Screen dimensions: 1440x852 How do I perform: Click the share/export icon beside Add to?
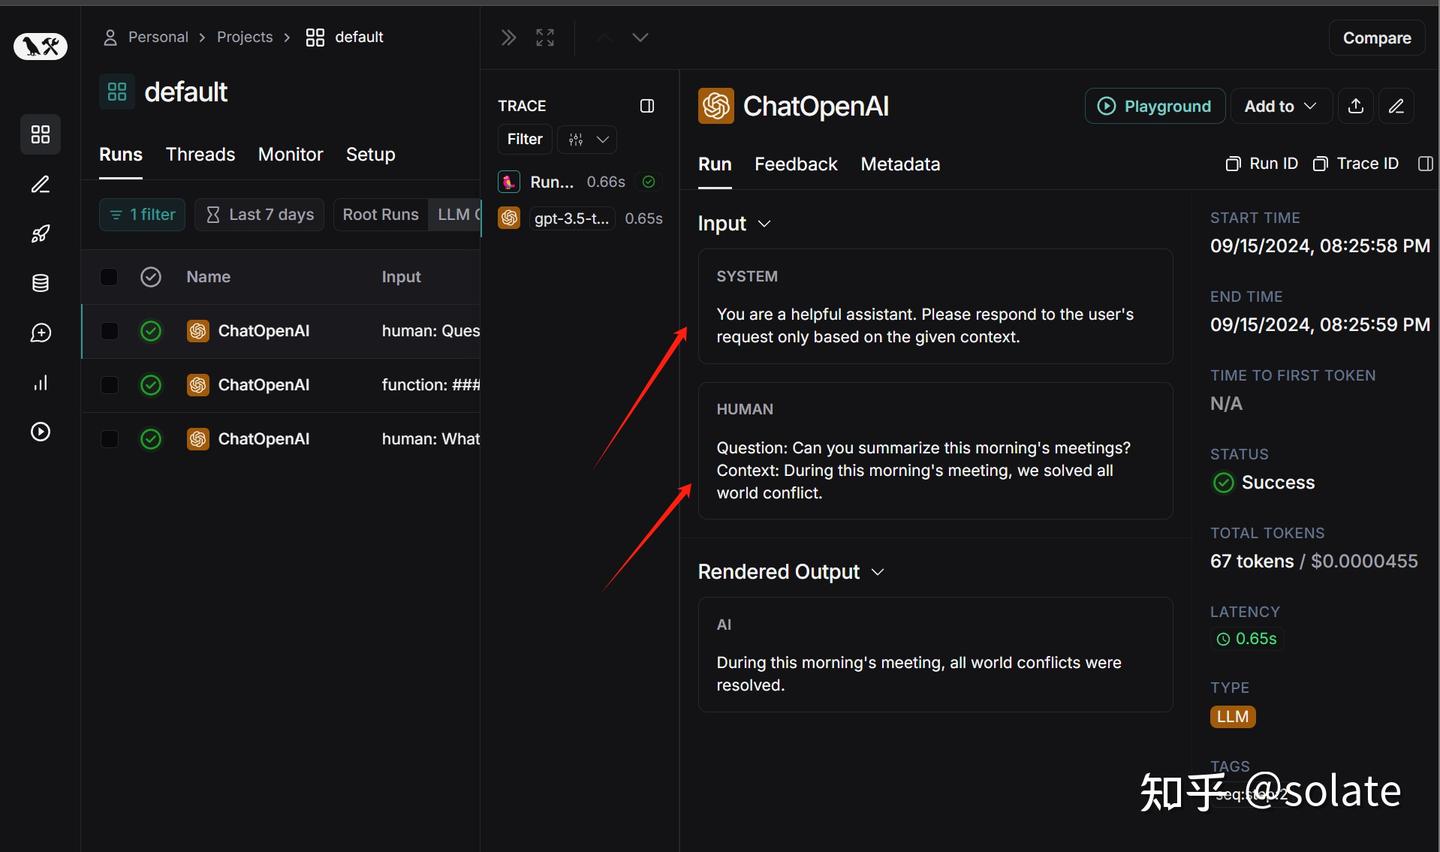1356,106
